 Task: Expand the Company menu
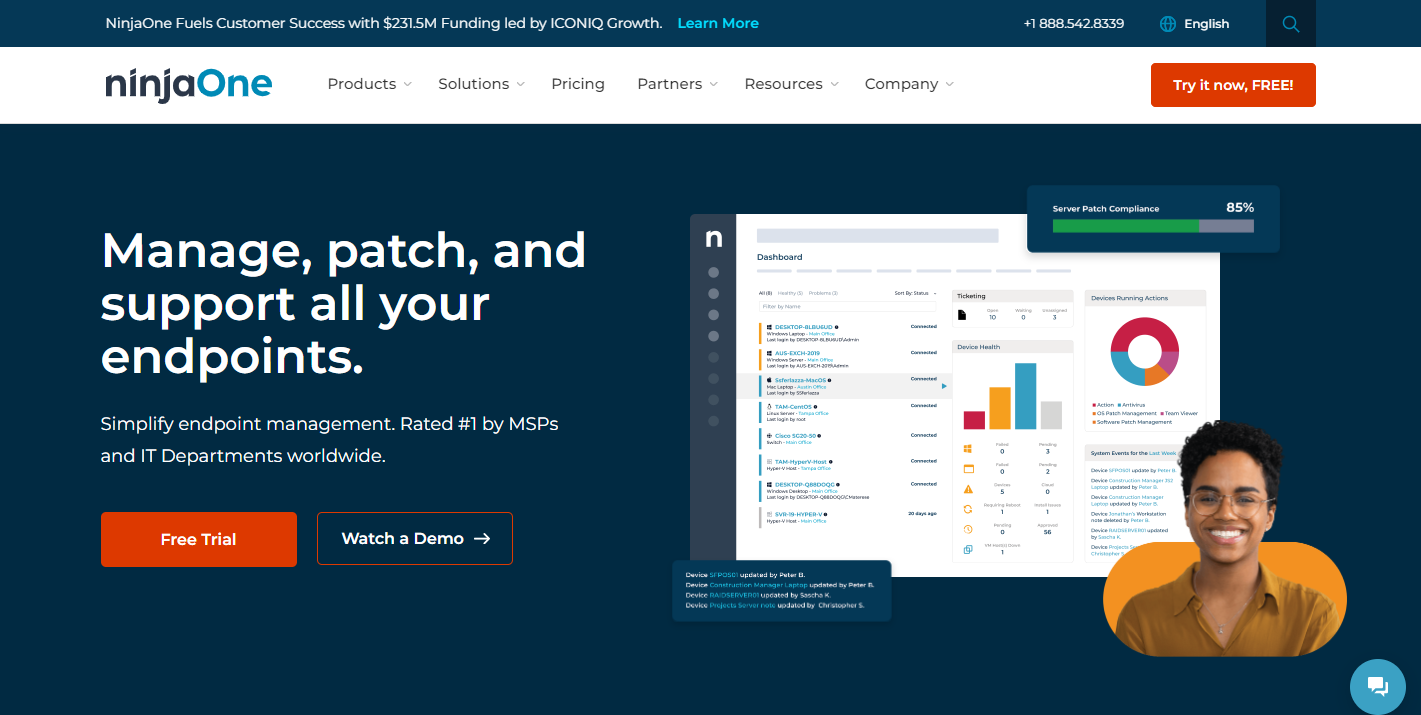point(909,84)
